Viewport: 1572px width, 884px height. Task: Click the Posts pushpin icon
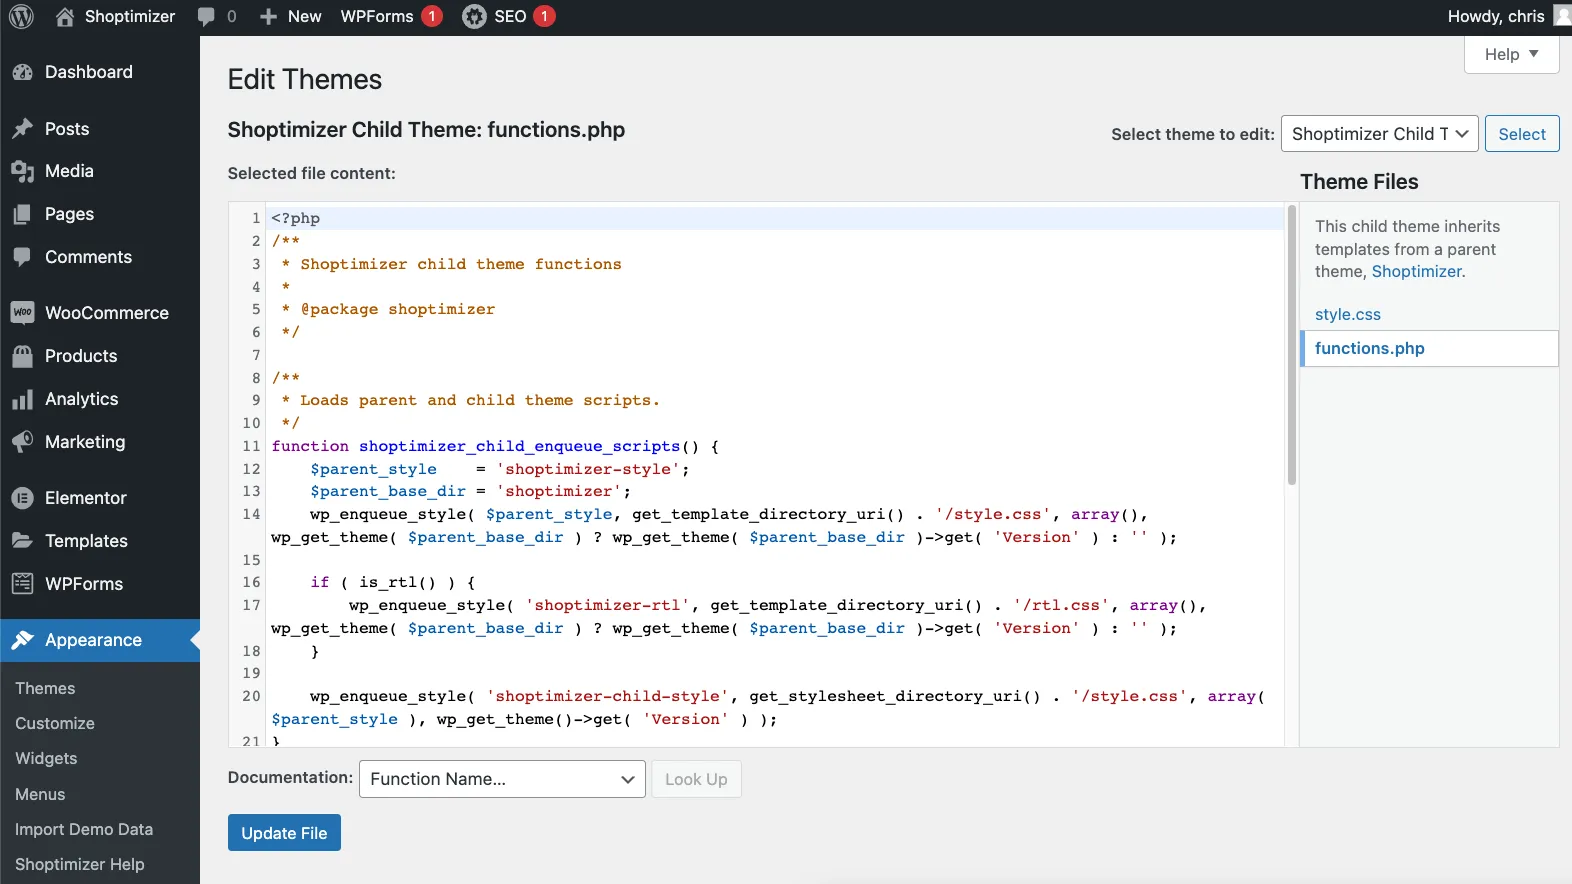[22, 129]
